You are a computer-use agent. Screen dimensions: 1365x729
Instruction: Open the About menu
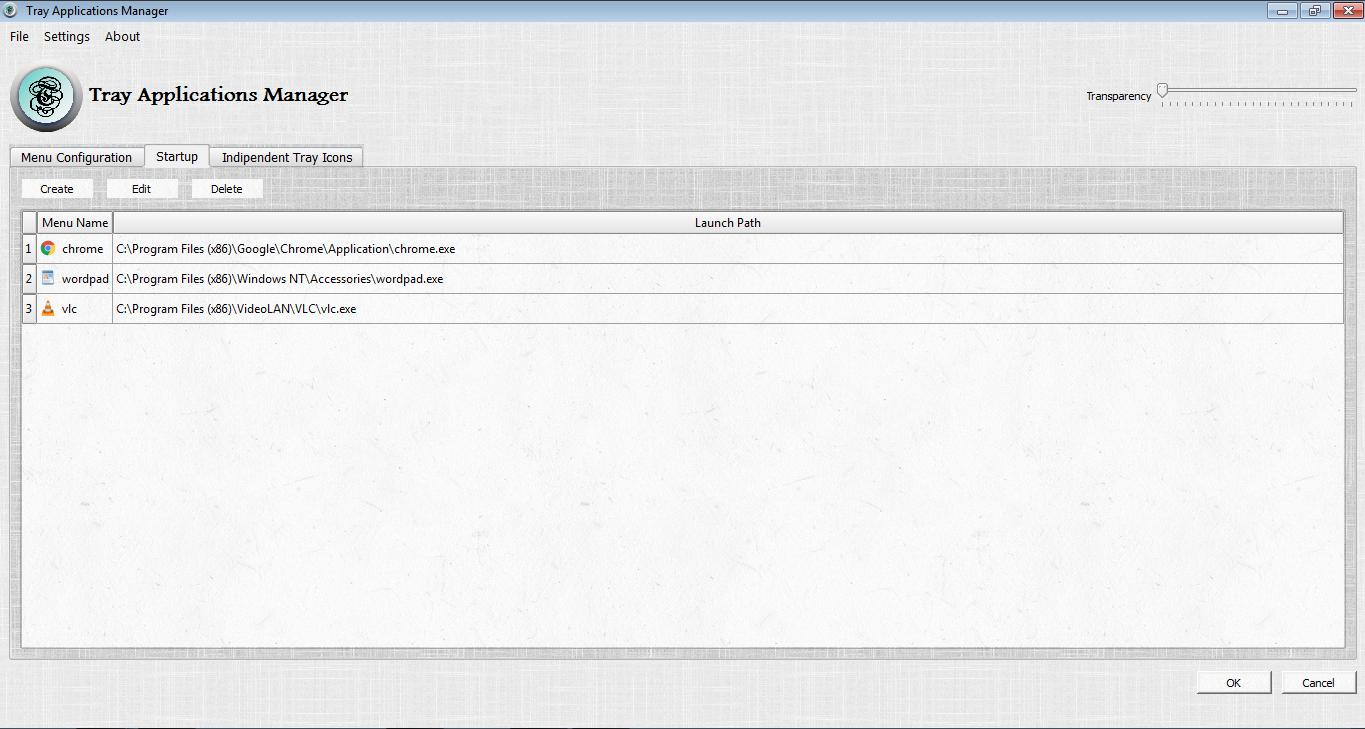[x=122, y=36]
